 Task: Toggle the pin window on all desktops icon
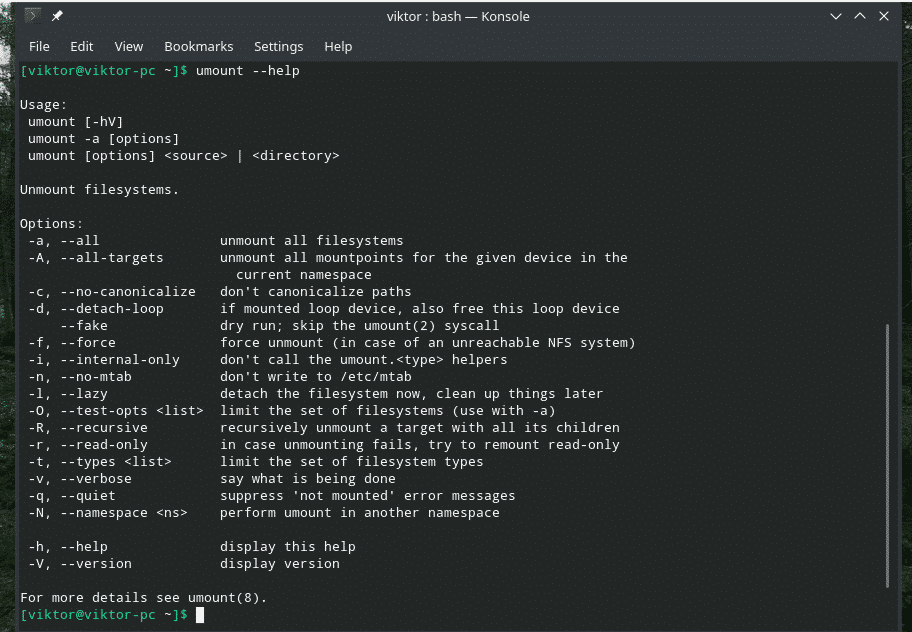click(x=57, y=16)
